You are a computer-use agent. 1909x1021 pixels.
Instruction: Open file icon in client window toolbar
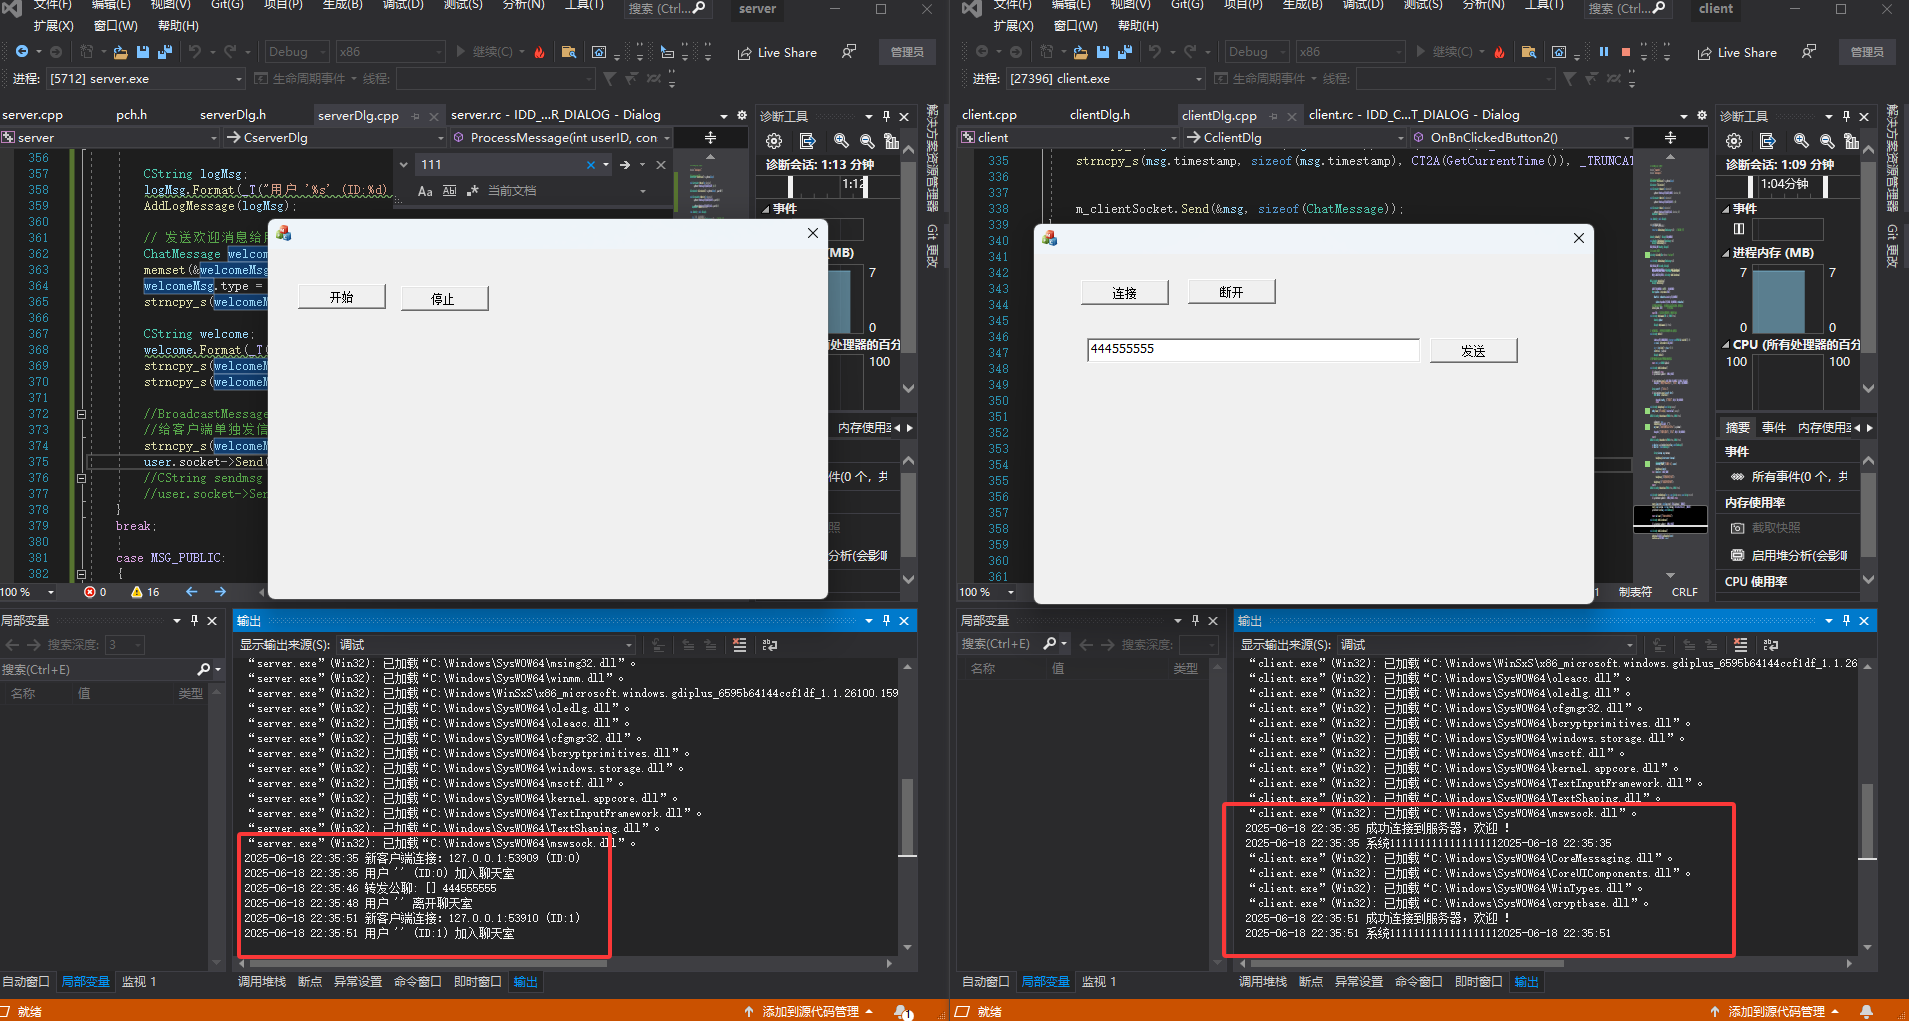point(1080,52)
